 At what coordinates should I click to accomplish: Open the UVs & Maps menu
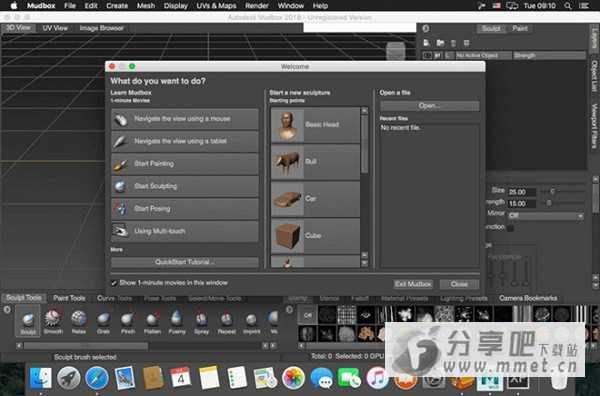pos(216,6)
